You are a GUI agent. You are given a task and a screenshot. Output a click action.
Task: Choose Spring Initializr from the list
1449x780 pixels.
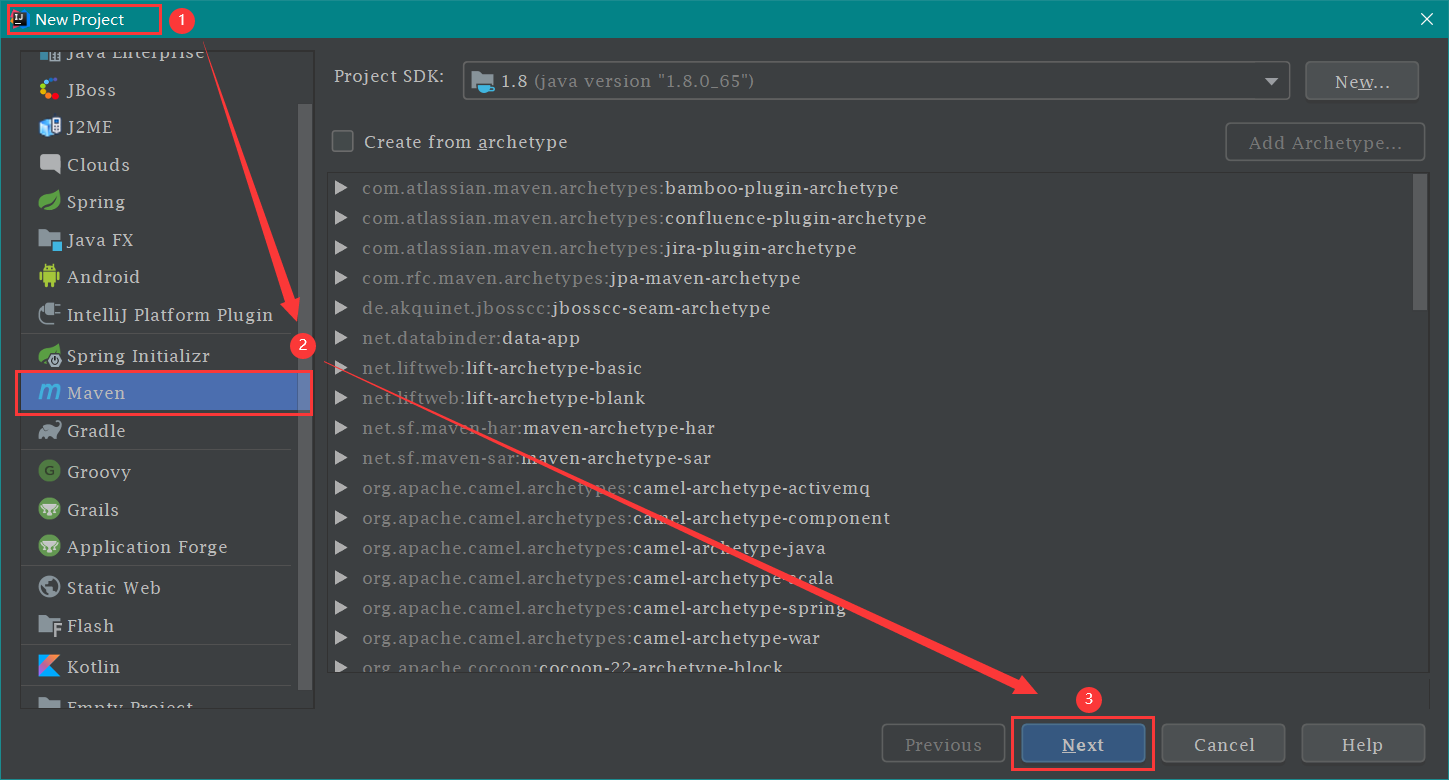click(x=138, y=356)
